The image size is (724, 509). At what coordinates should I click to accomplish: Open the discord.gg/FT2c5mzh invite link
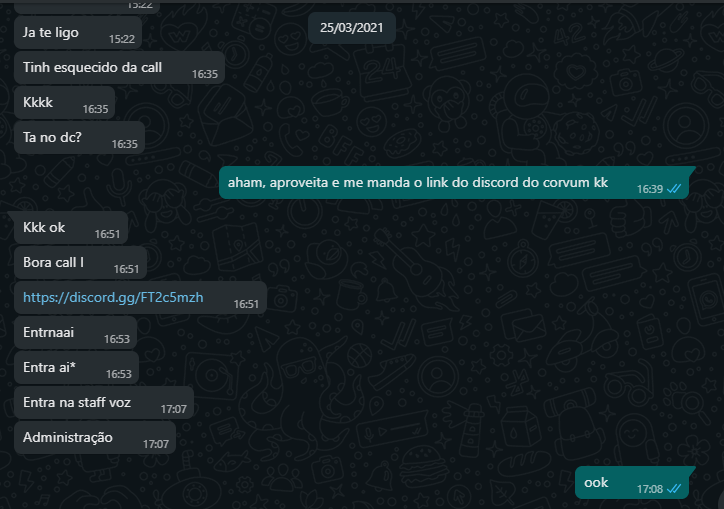(113, 297)
